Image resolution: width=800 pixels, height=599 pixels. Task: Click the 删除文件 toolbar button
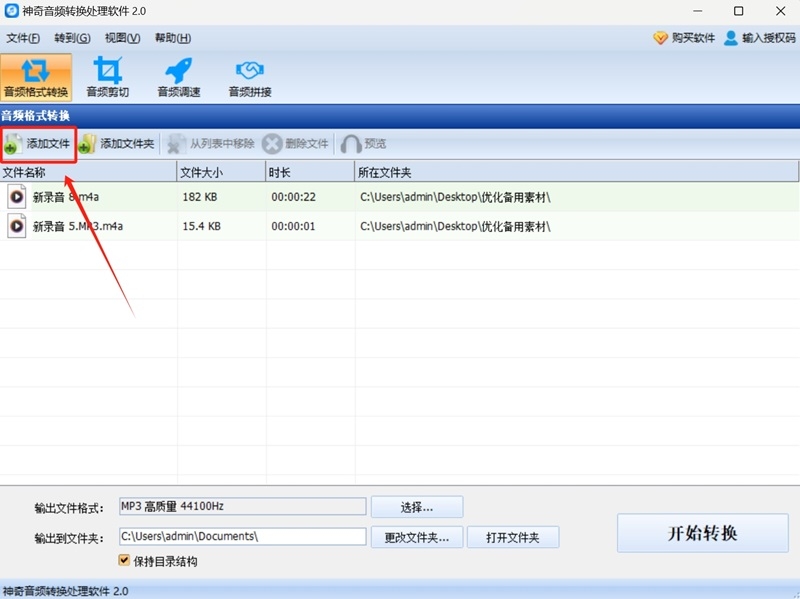[x=296, y=144]
